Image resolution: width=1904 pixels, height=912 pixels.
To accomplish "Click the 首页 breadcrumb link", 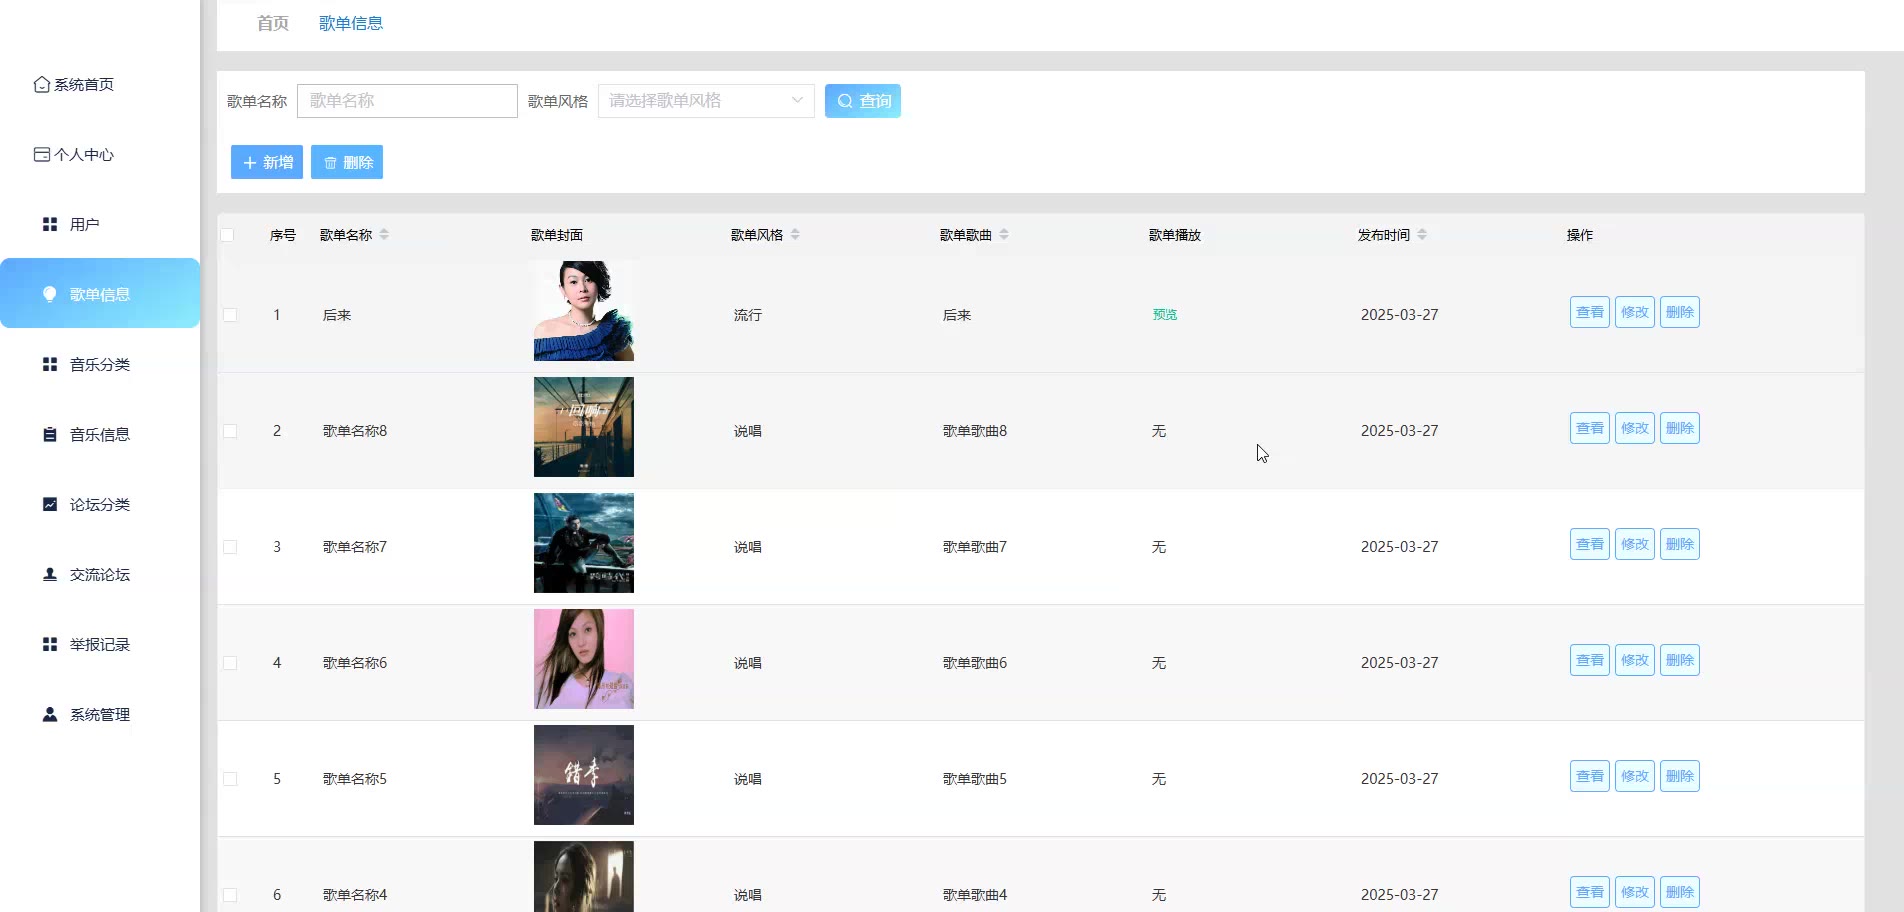I will 273,23.
